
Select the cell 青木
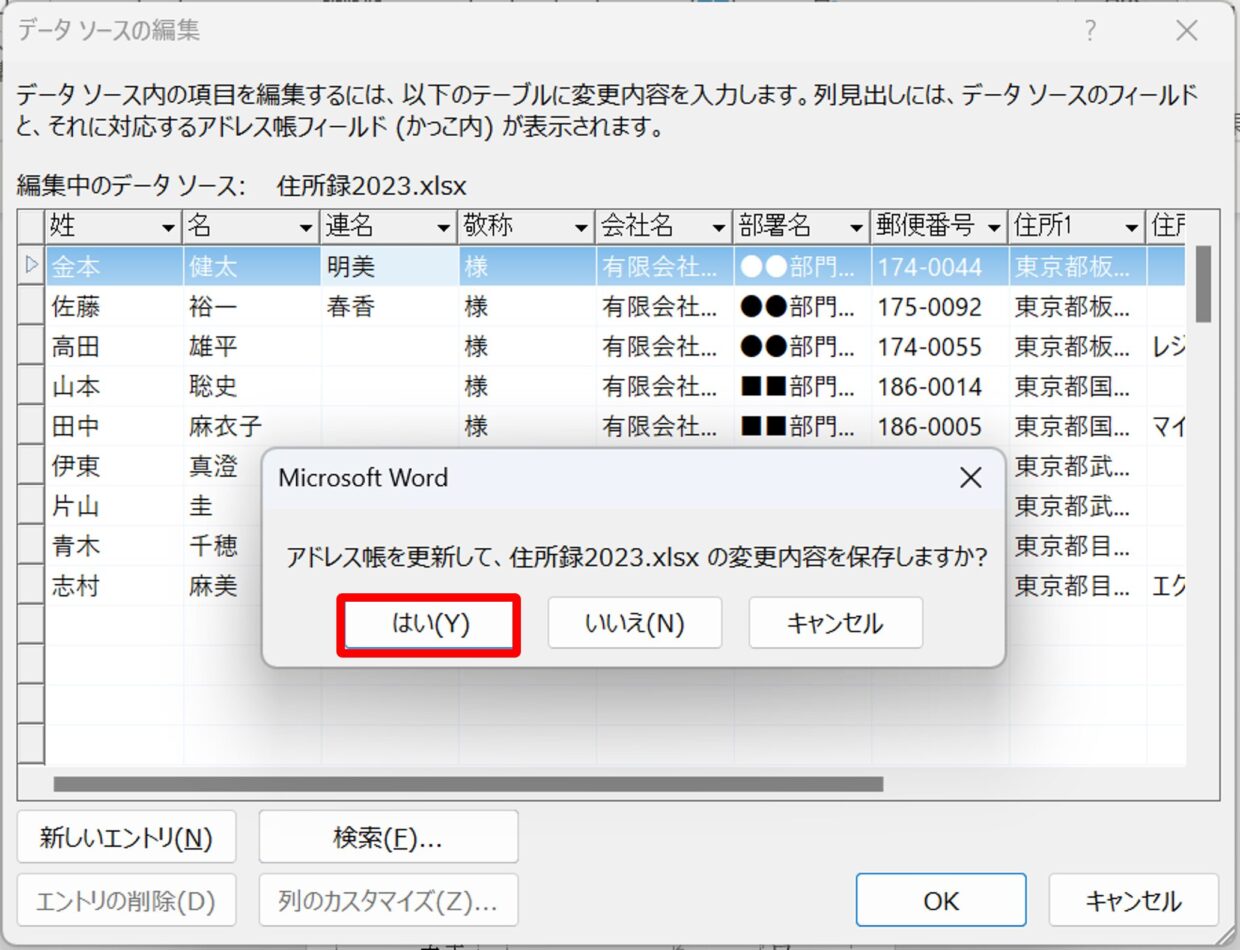click(x=114, y=547)
